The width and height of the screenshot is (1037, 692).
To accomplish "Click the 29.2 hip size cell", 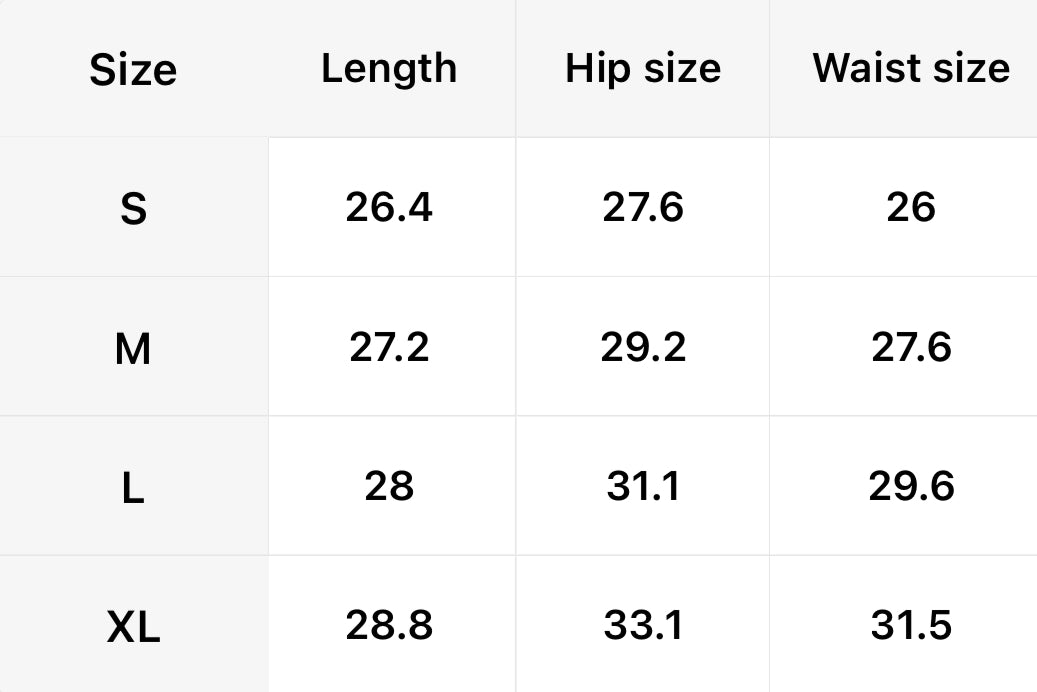I will 643,347.
